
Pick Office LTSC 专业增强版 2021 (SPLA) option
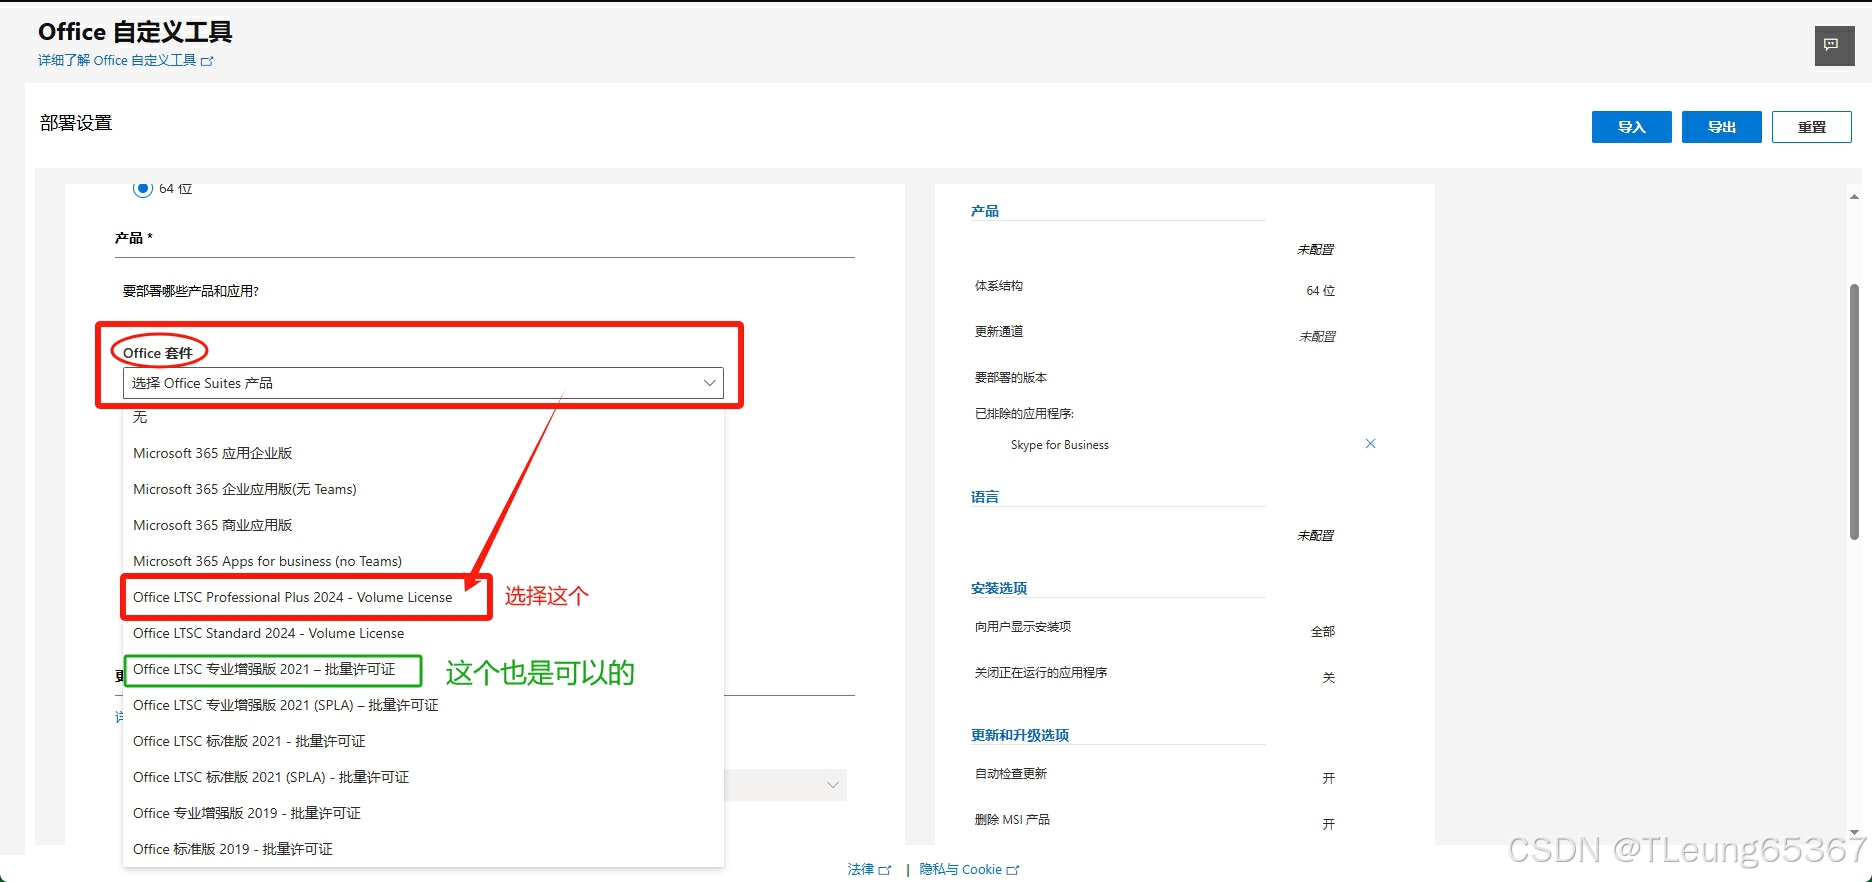[x=423, y=705]
